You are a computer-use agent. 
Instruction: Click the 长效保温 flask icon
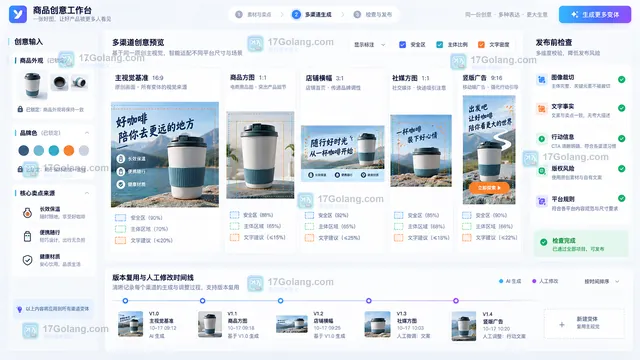pyautogui.click(x=27, y=213)
